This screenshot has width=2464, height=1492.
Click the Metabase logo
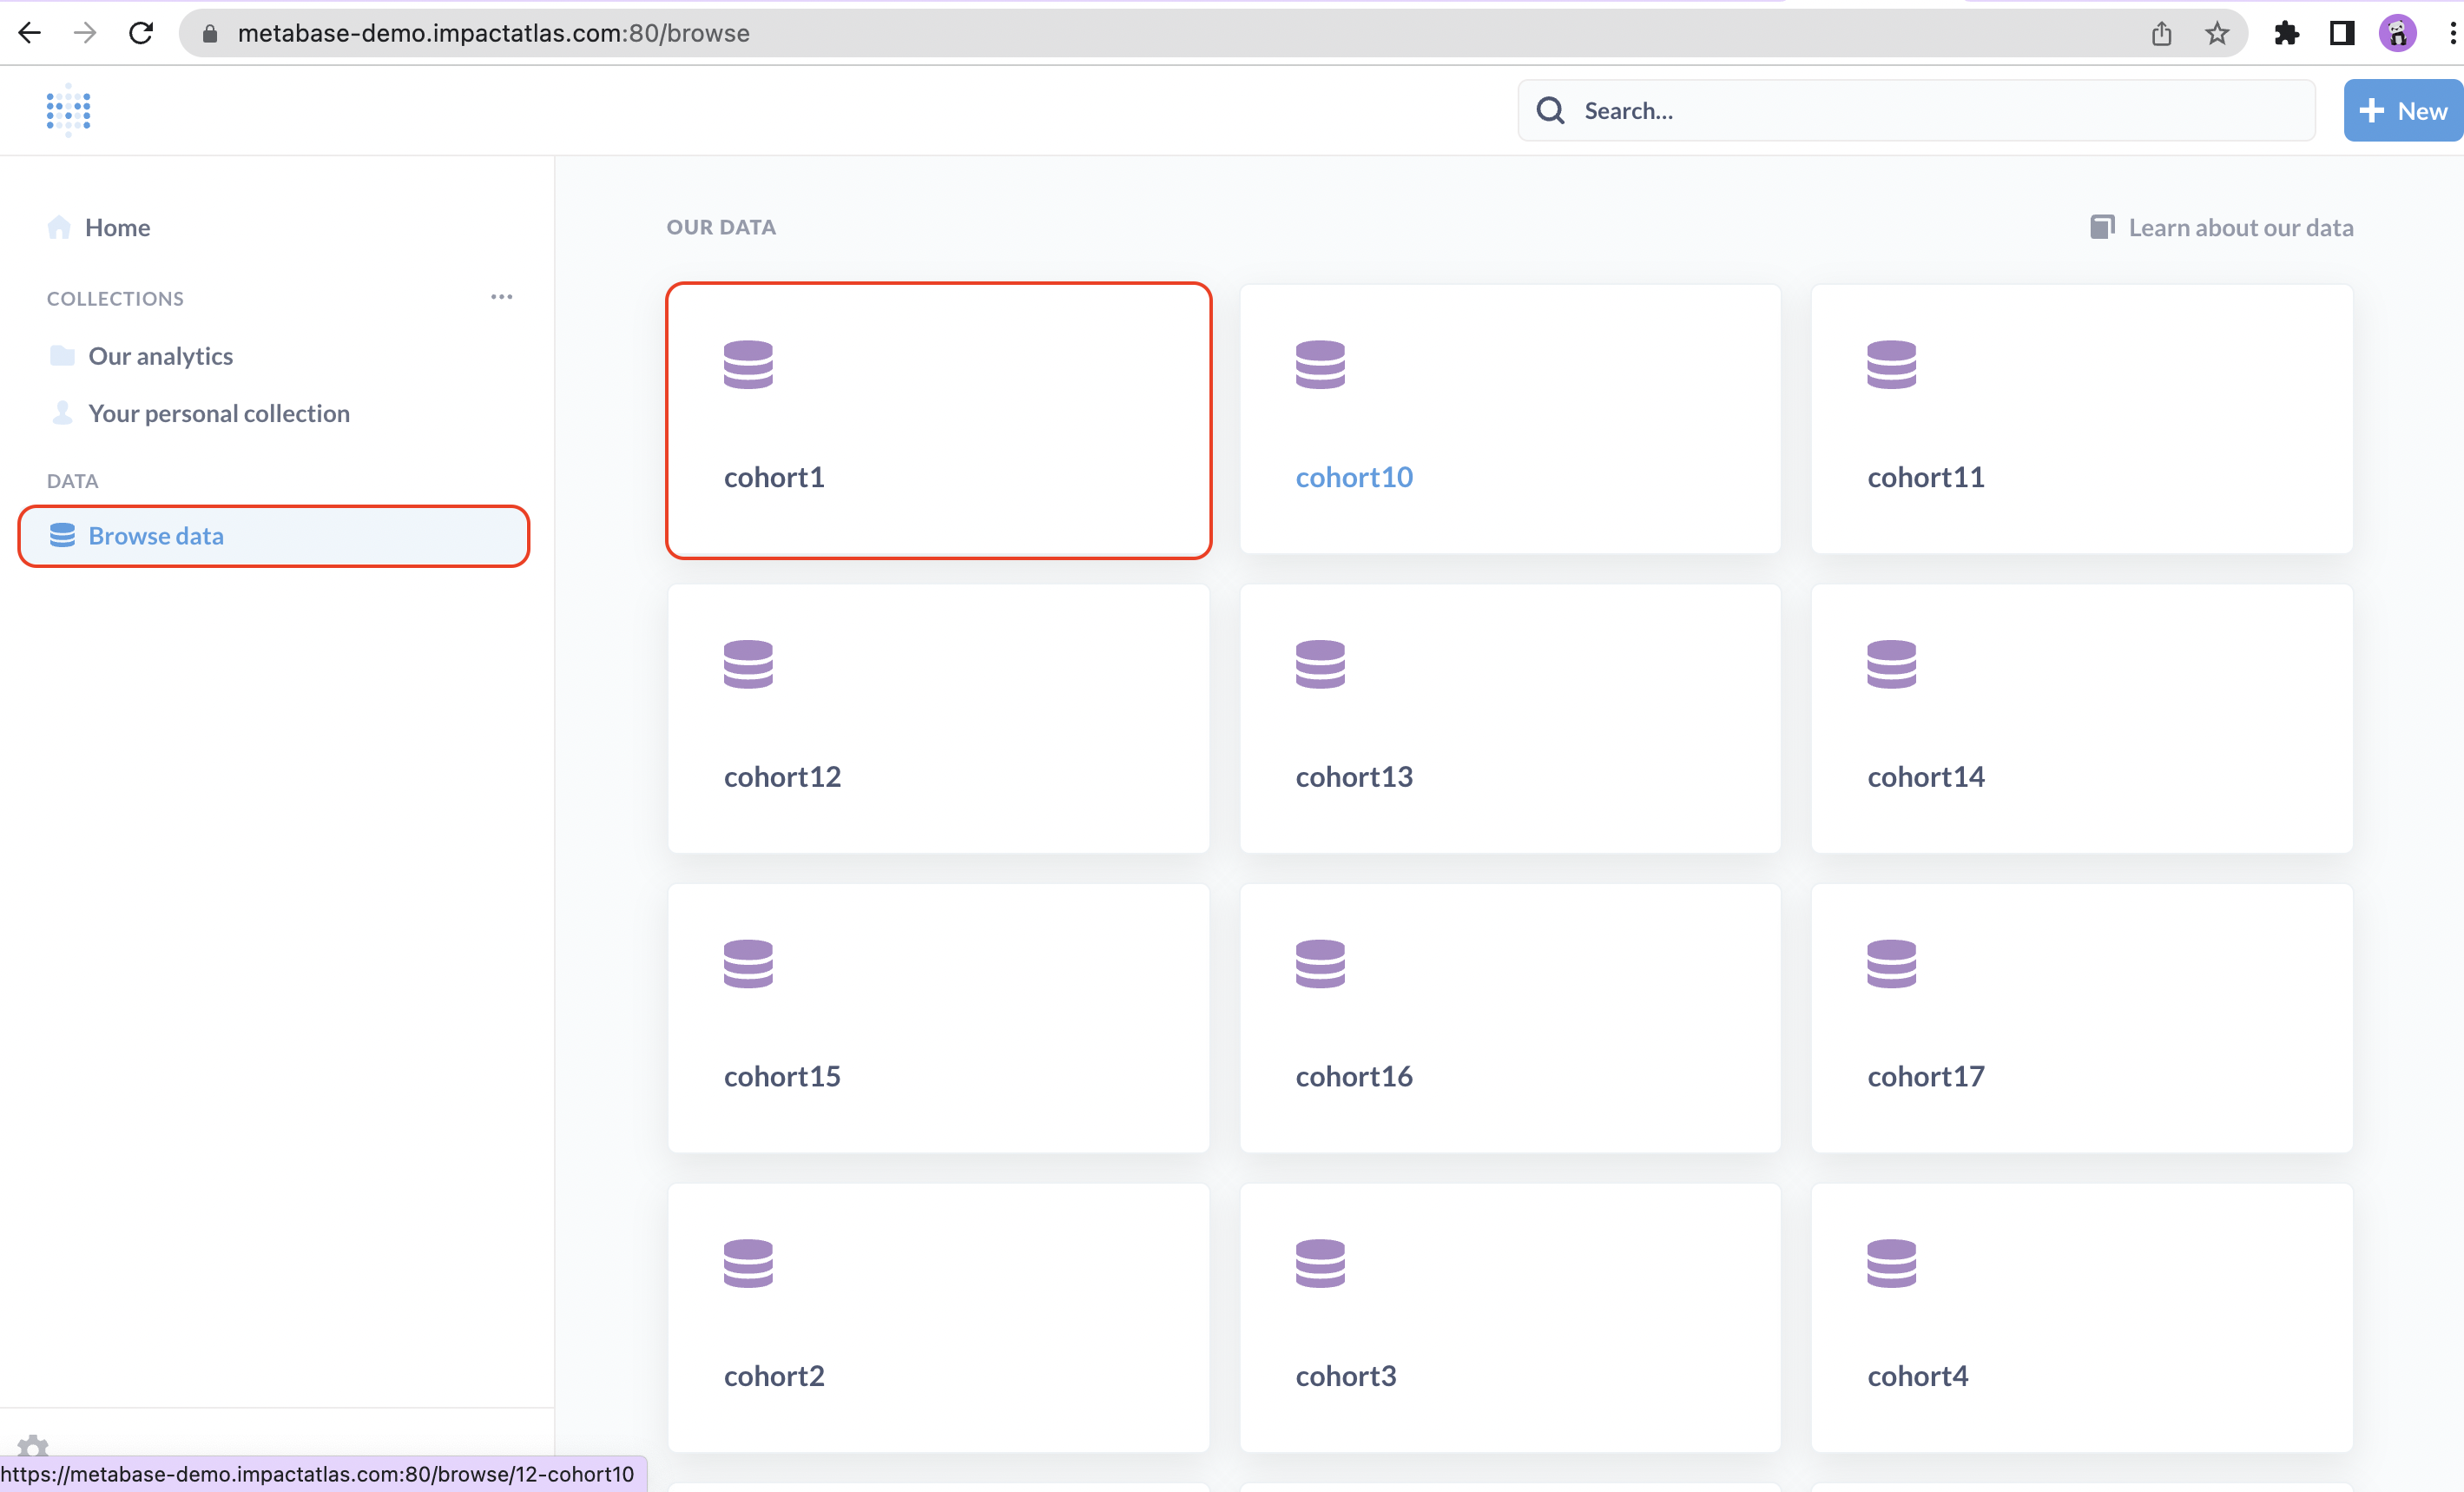[x=66, y=110]
